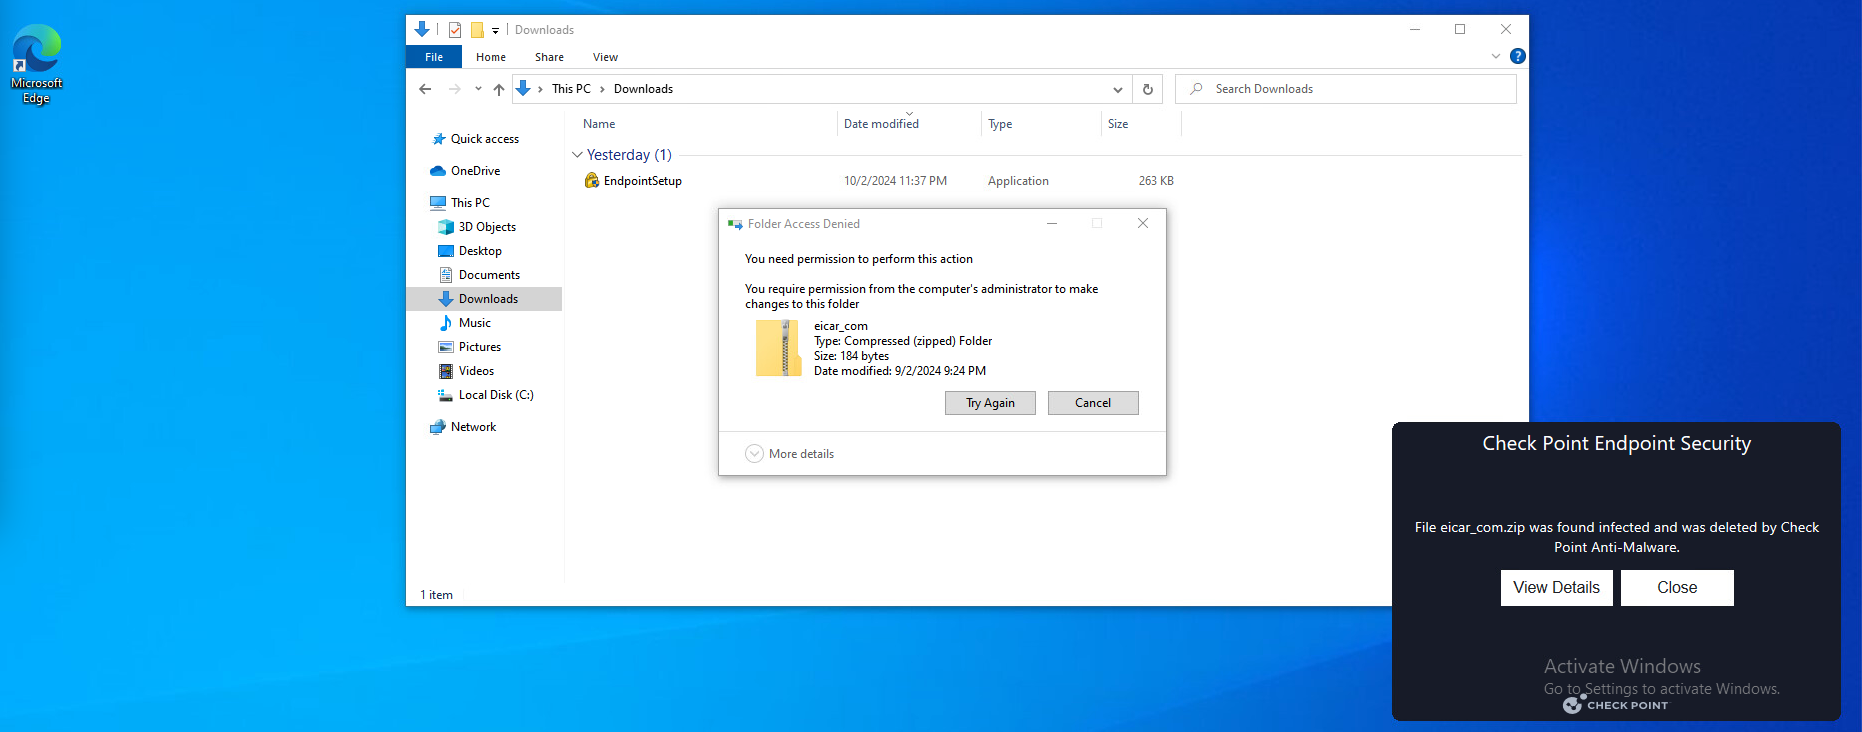Select the EndpointSetup application file
The height and width of the screenshot is (732, 1862).
tap(642, 181)
